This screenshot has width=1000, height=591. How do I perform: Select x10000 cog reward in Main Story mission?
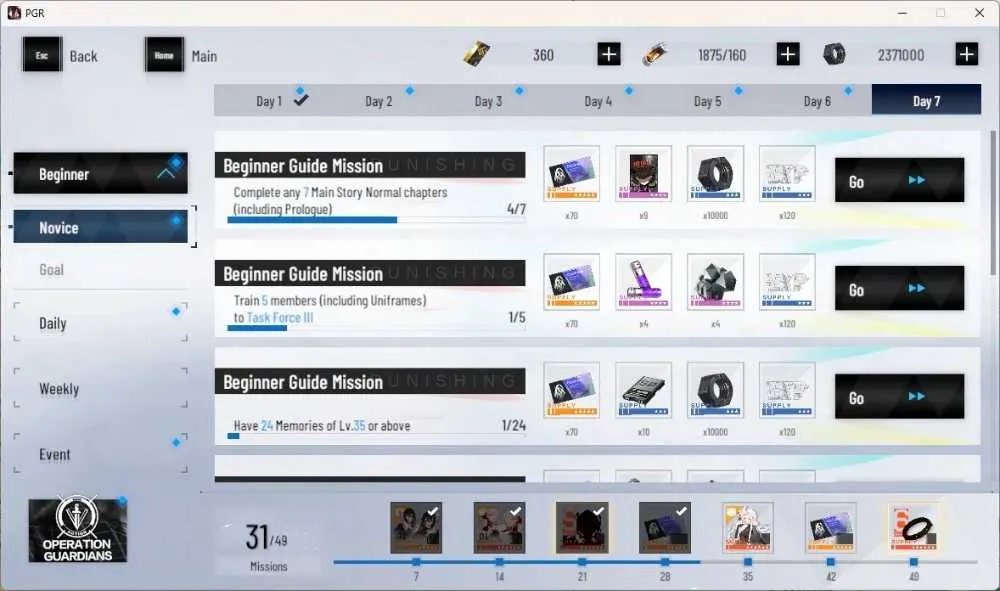[x=716, y=173]
